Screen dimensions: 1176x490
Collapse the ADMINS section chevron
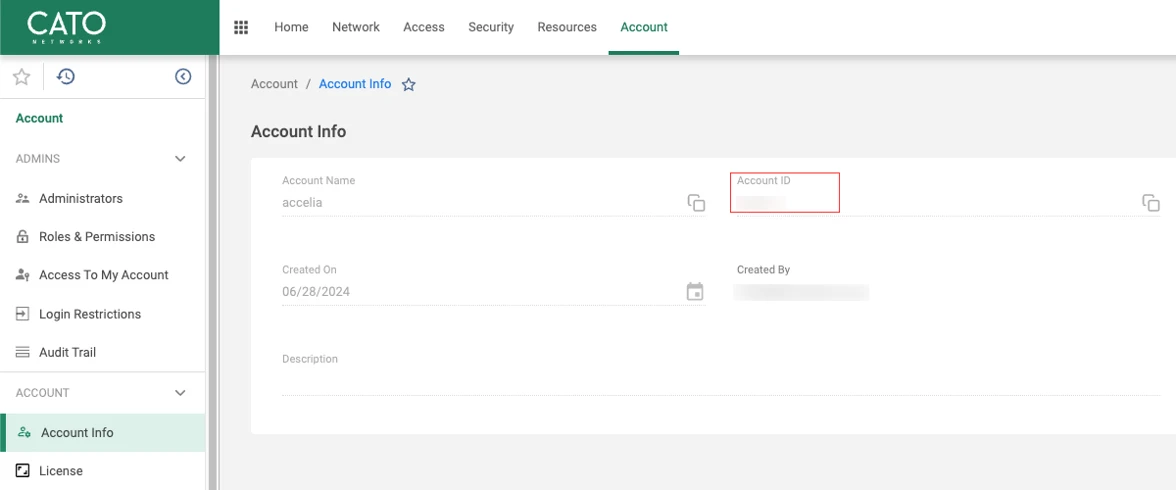[180, 159]
